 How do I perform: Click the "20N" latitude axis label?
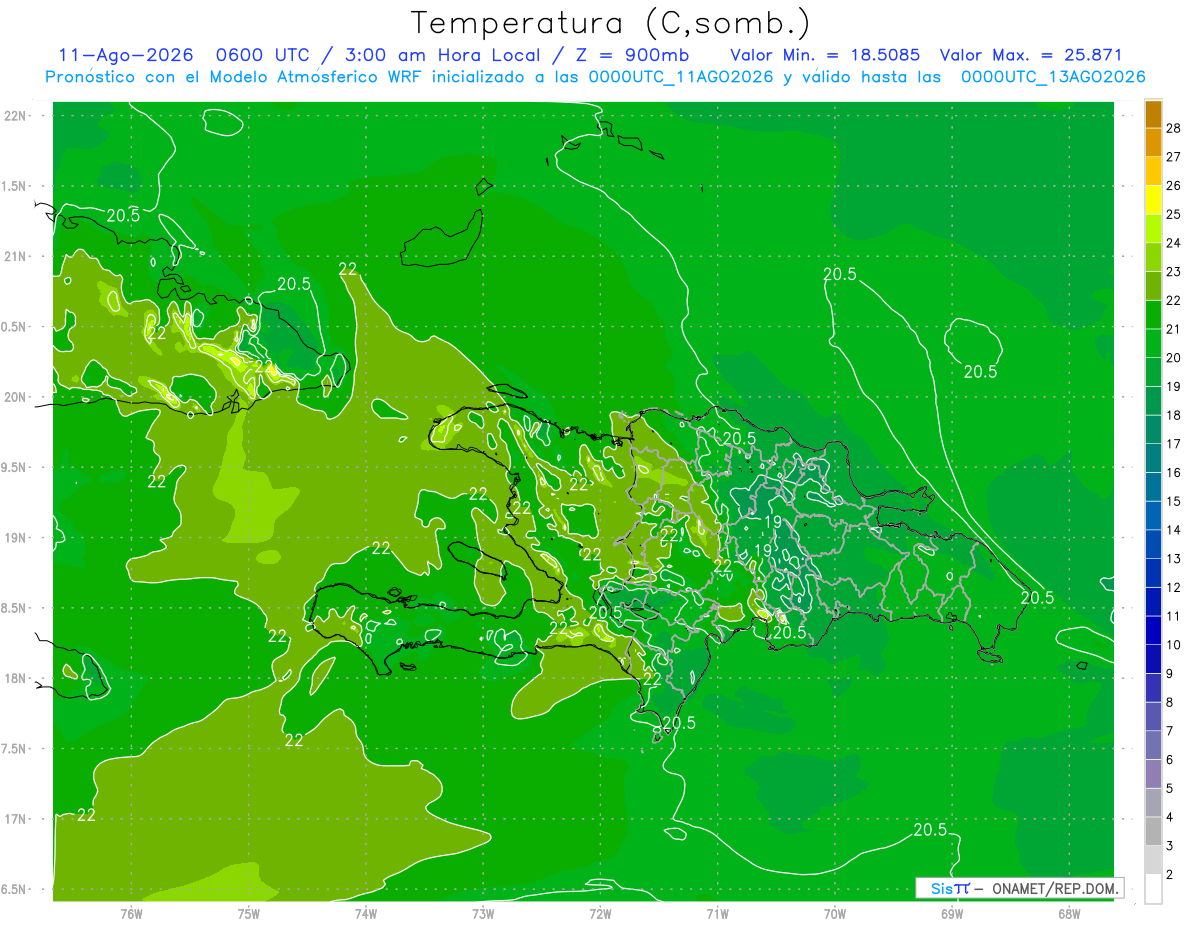(17, 397)
